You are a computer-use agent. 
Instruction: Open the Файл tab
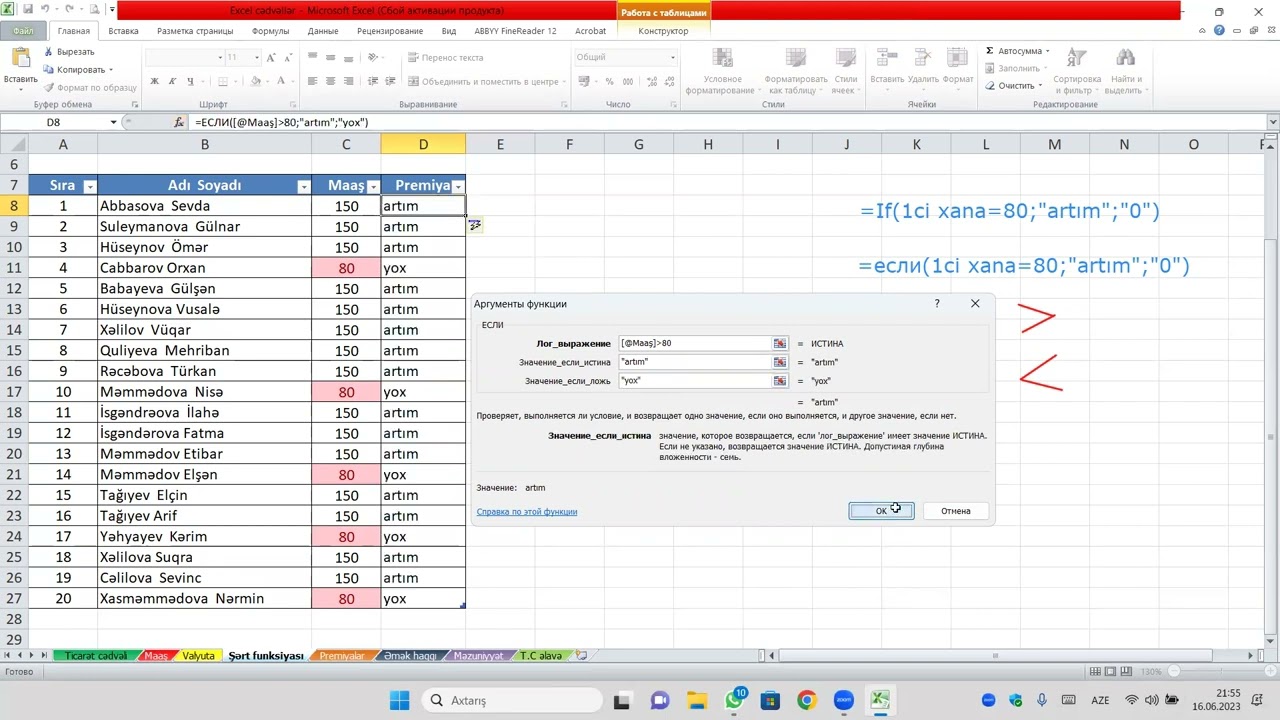[23, 31]
